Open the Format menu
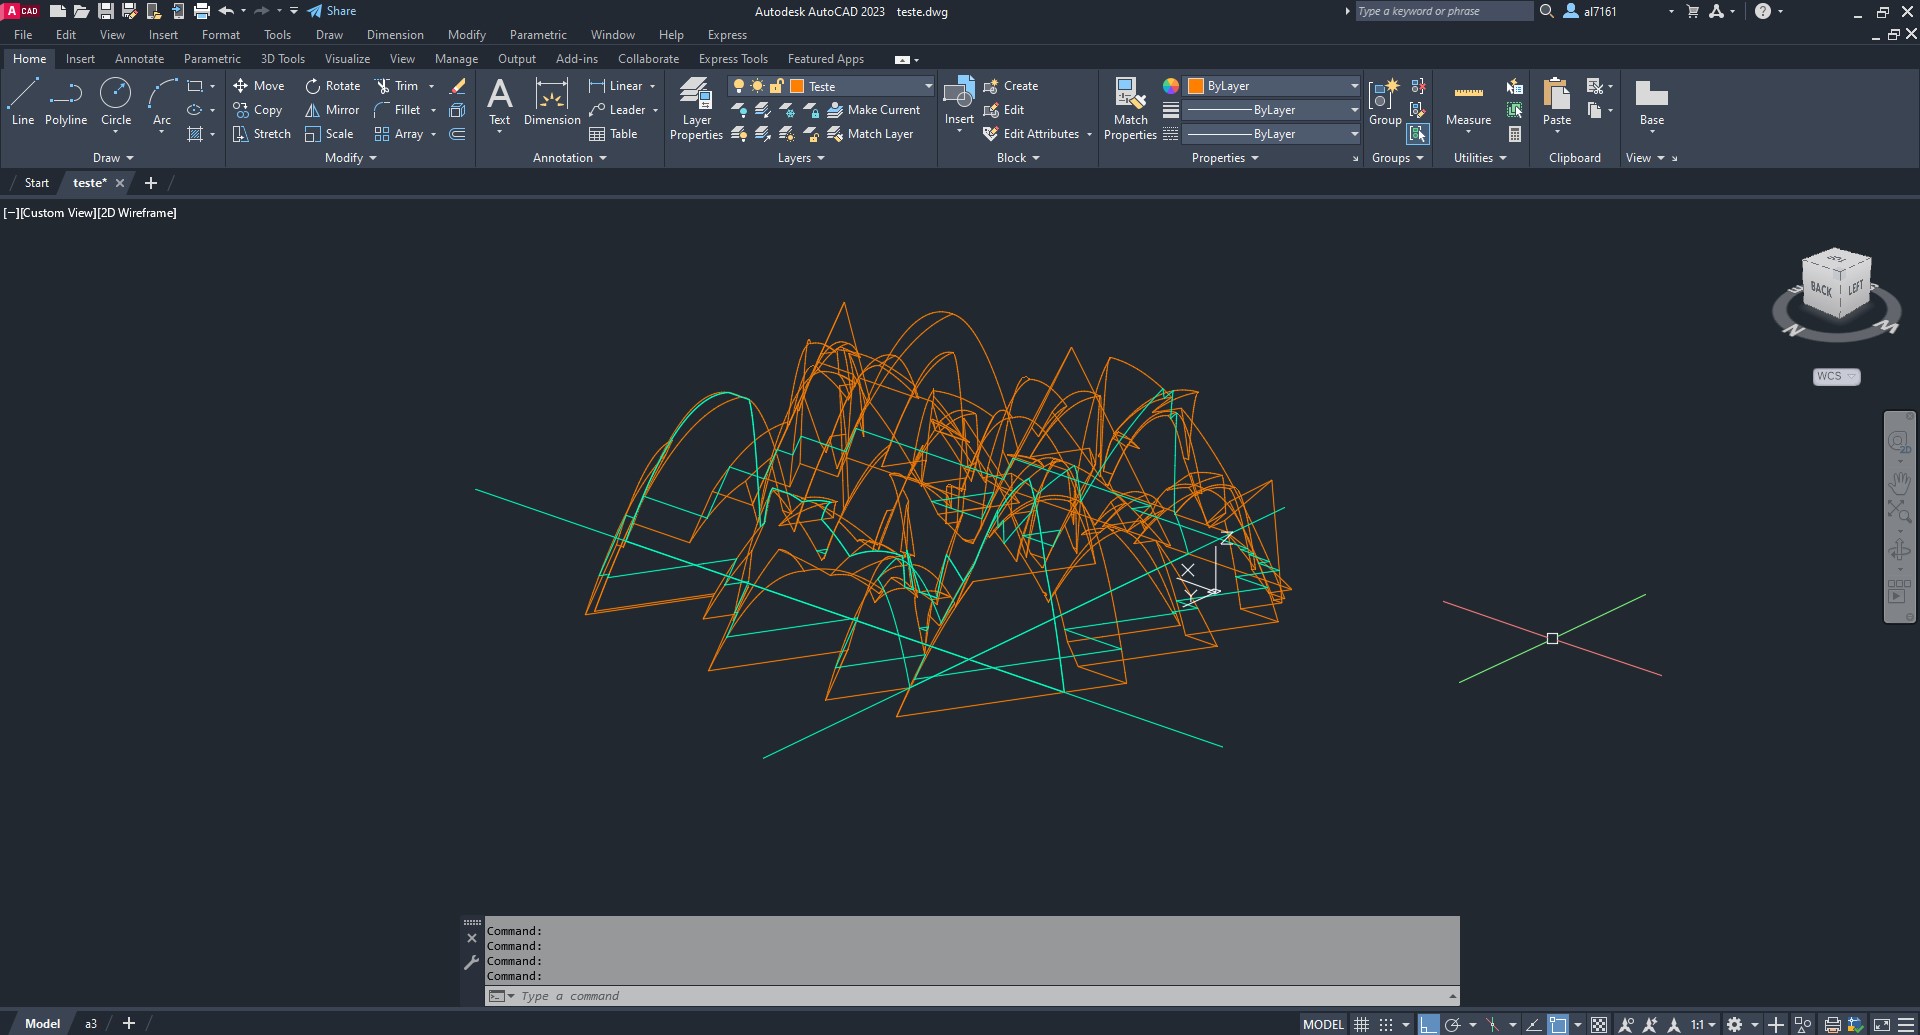Screen dimensions: 1920x1035 point(220,35)
